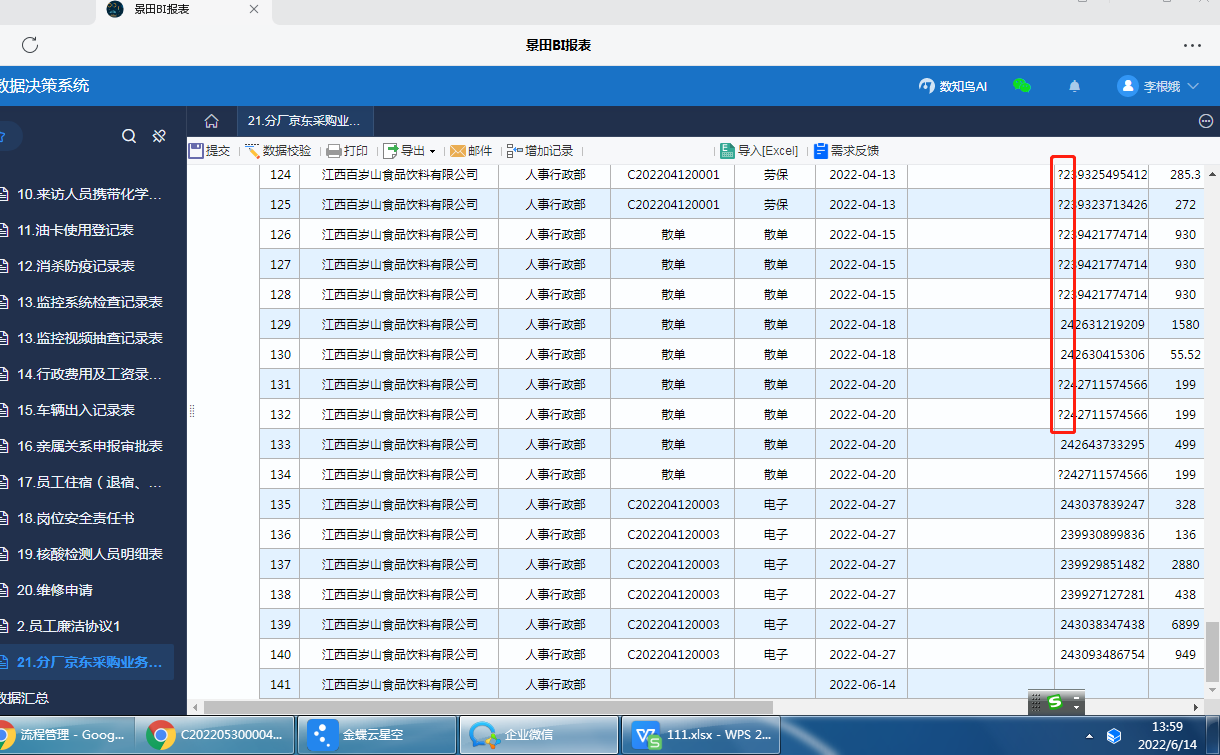This screenshot has width=1220, height=755.
Task: Open 17.员工住宿（退宿、… item
Action: (87, 482)
